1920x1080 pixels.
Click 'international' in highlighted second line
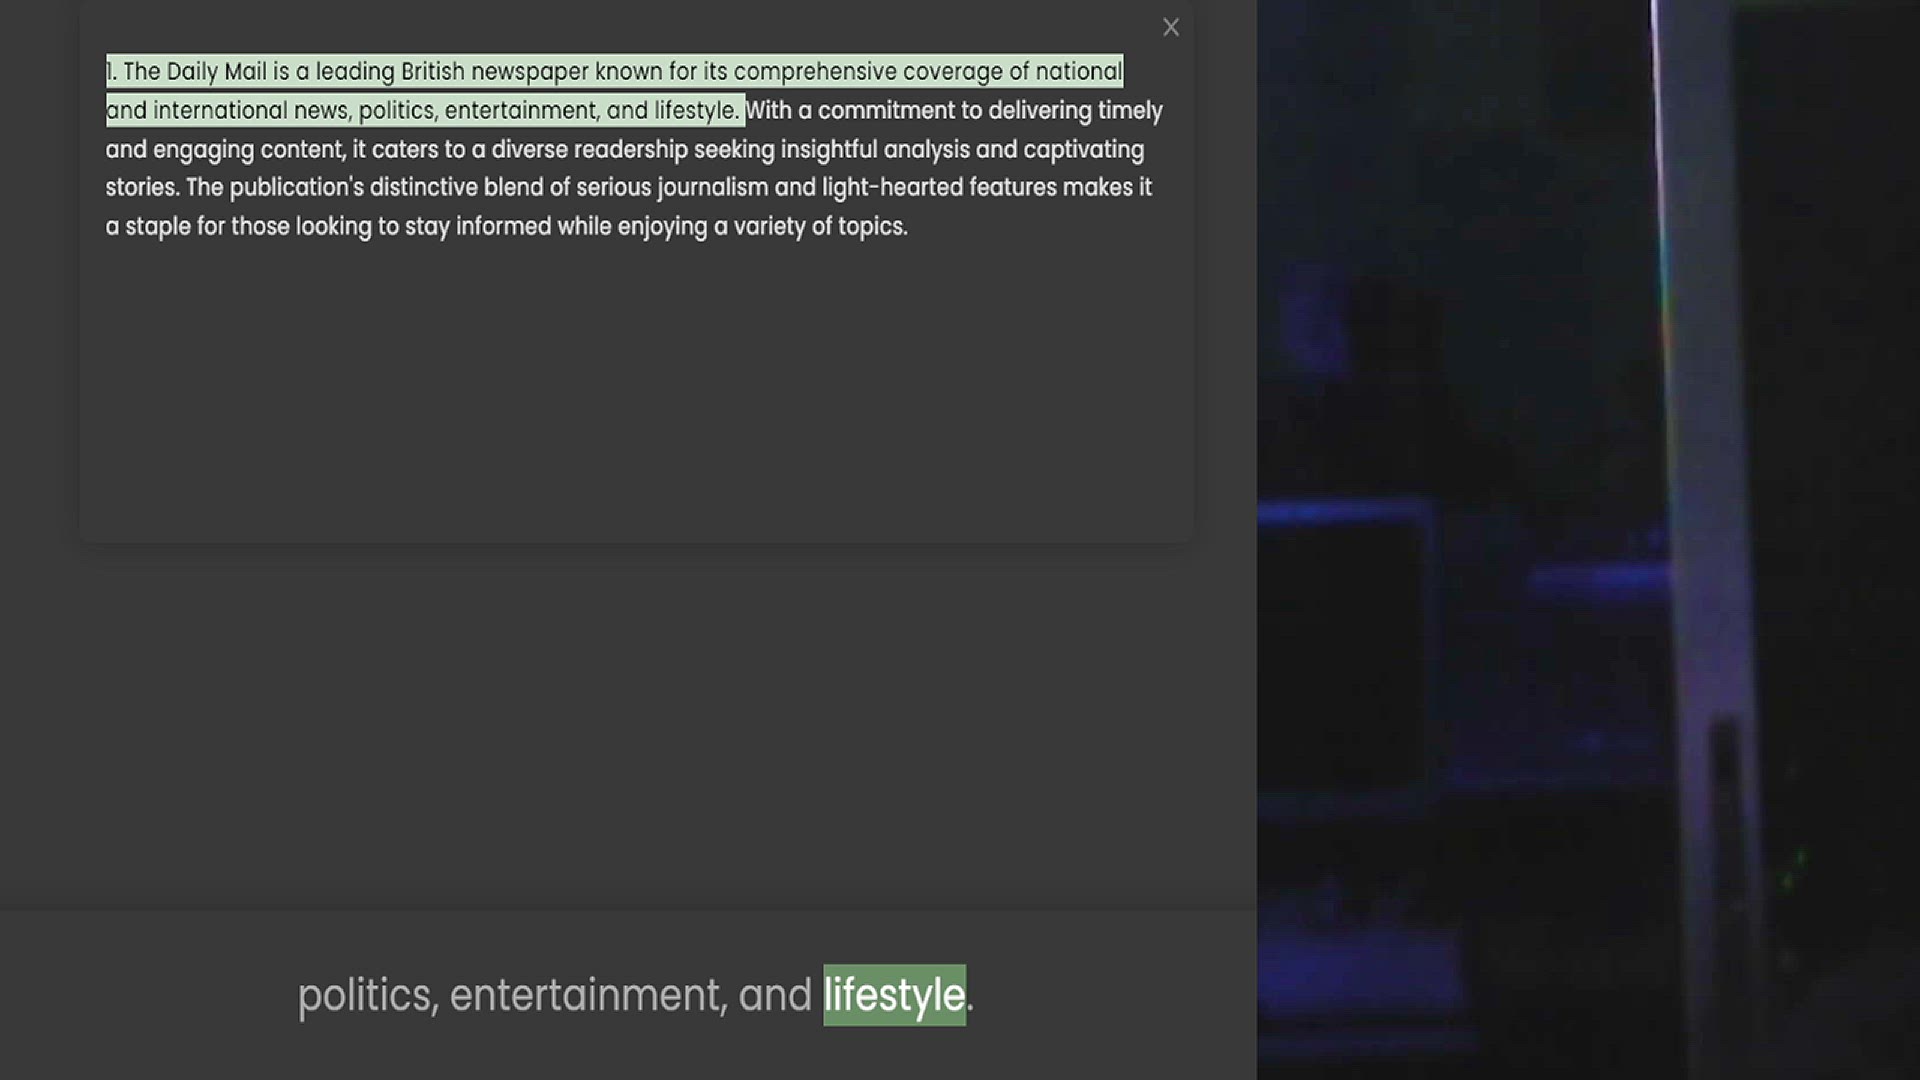(220, 111)
